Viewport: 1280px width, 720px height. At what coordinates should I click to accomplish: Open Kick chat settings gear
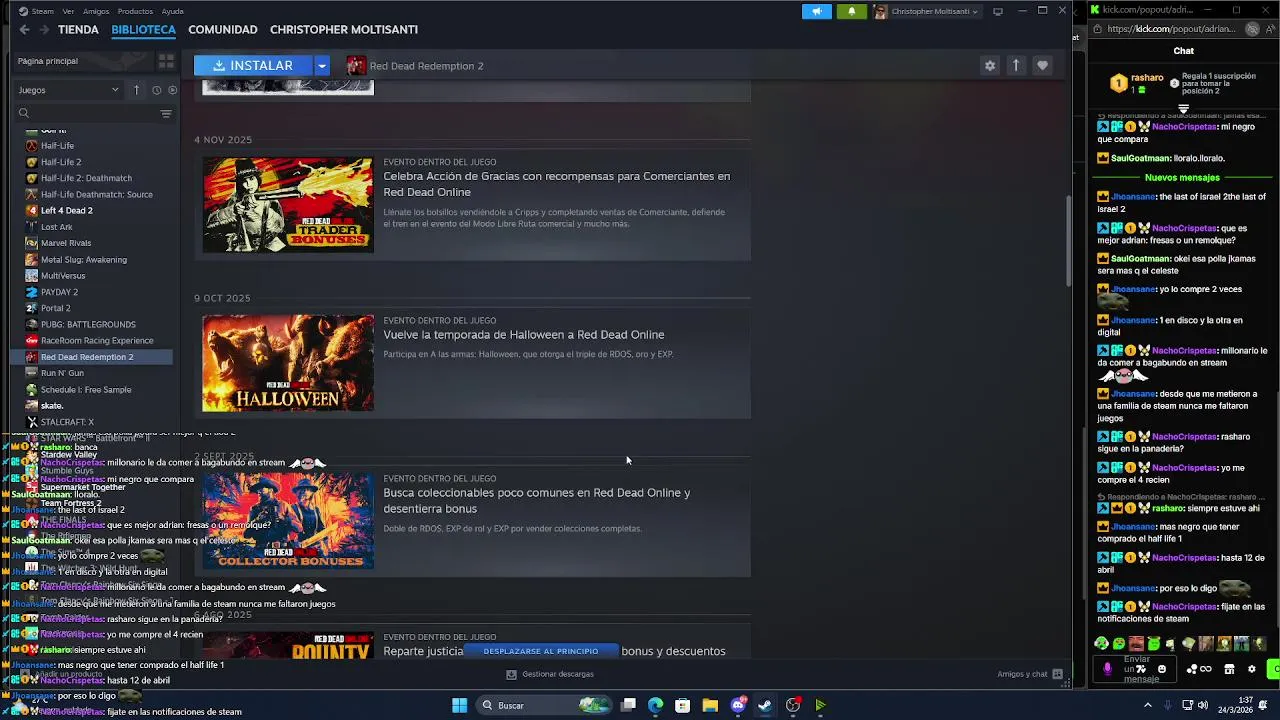click(1251, 669)
